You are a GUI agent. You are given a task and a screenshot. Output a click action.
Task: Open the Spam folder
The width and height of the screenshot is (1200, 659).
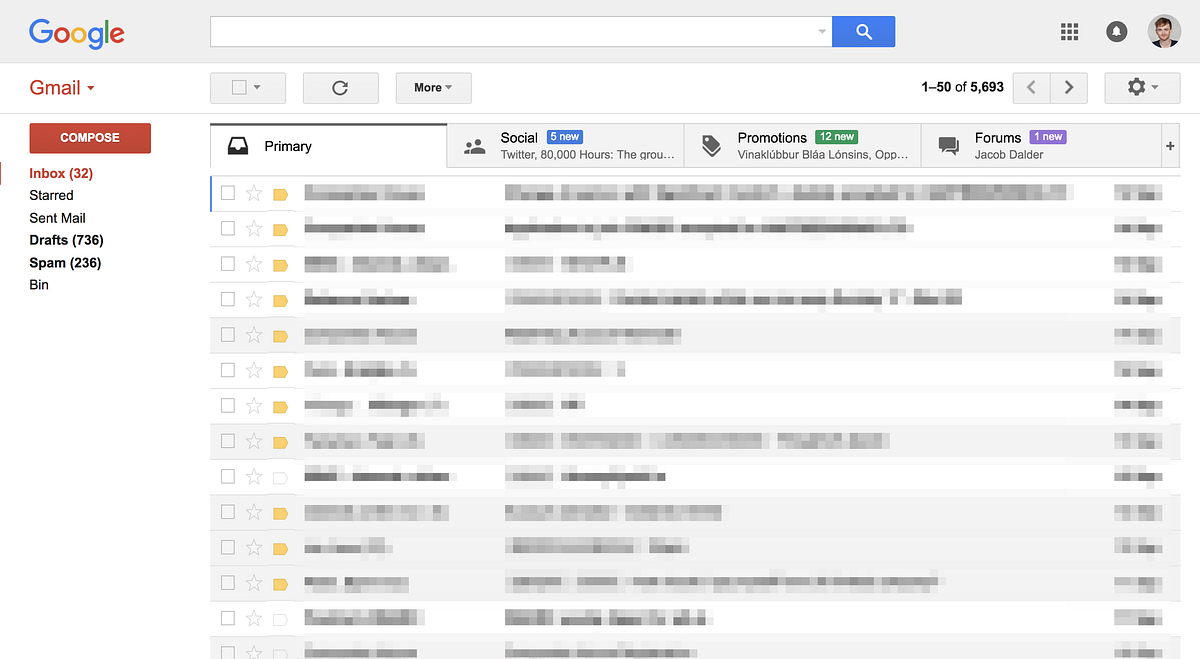(65, 262)
